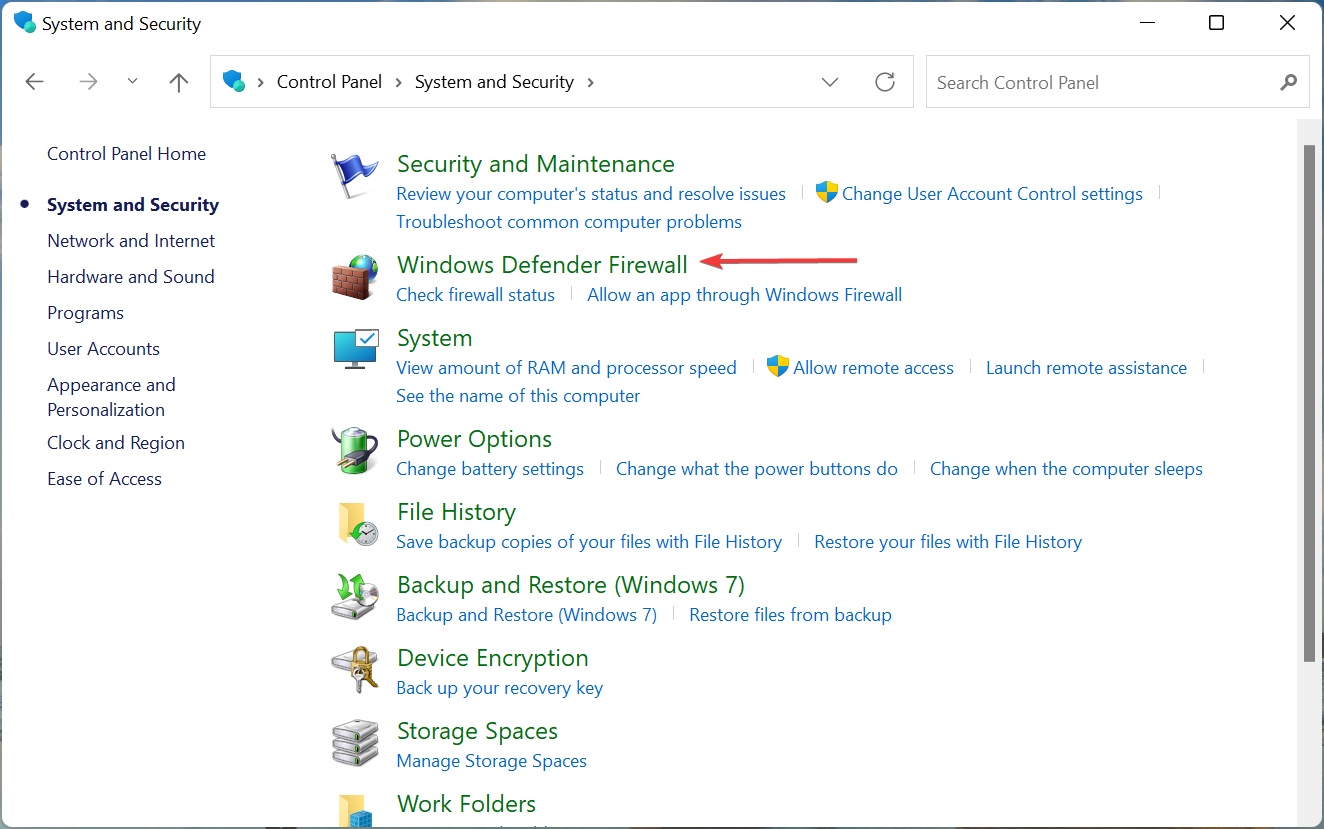The image size is (1324, 829).
Task: Click the Storage Spaces drive stack icon
Action: (355, 743)
